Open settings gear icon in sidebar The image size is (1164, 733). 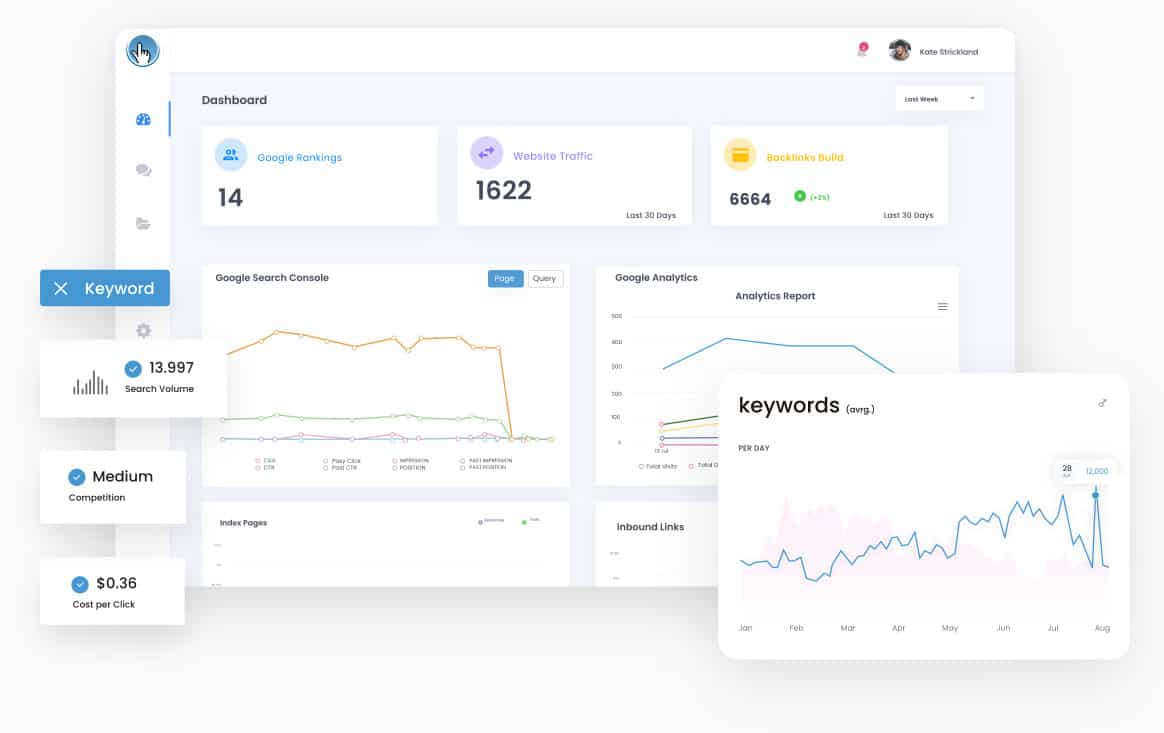(x=143, y=330)
